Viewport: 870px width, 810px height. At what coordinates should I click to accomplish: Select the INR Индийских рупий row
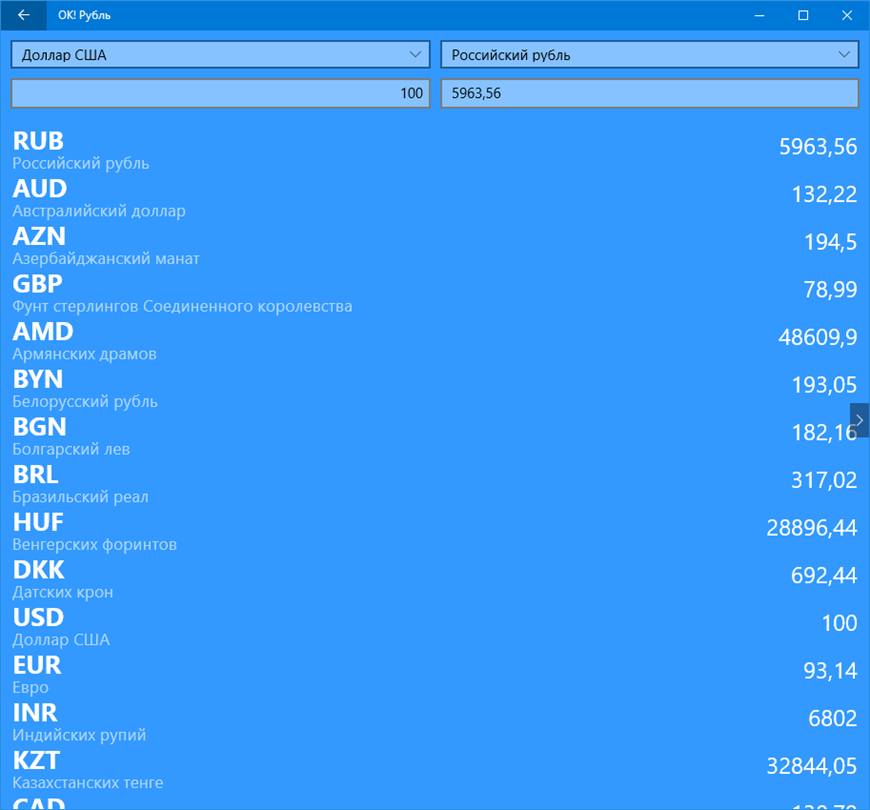[435, 722]
